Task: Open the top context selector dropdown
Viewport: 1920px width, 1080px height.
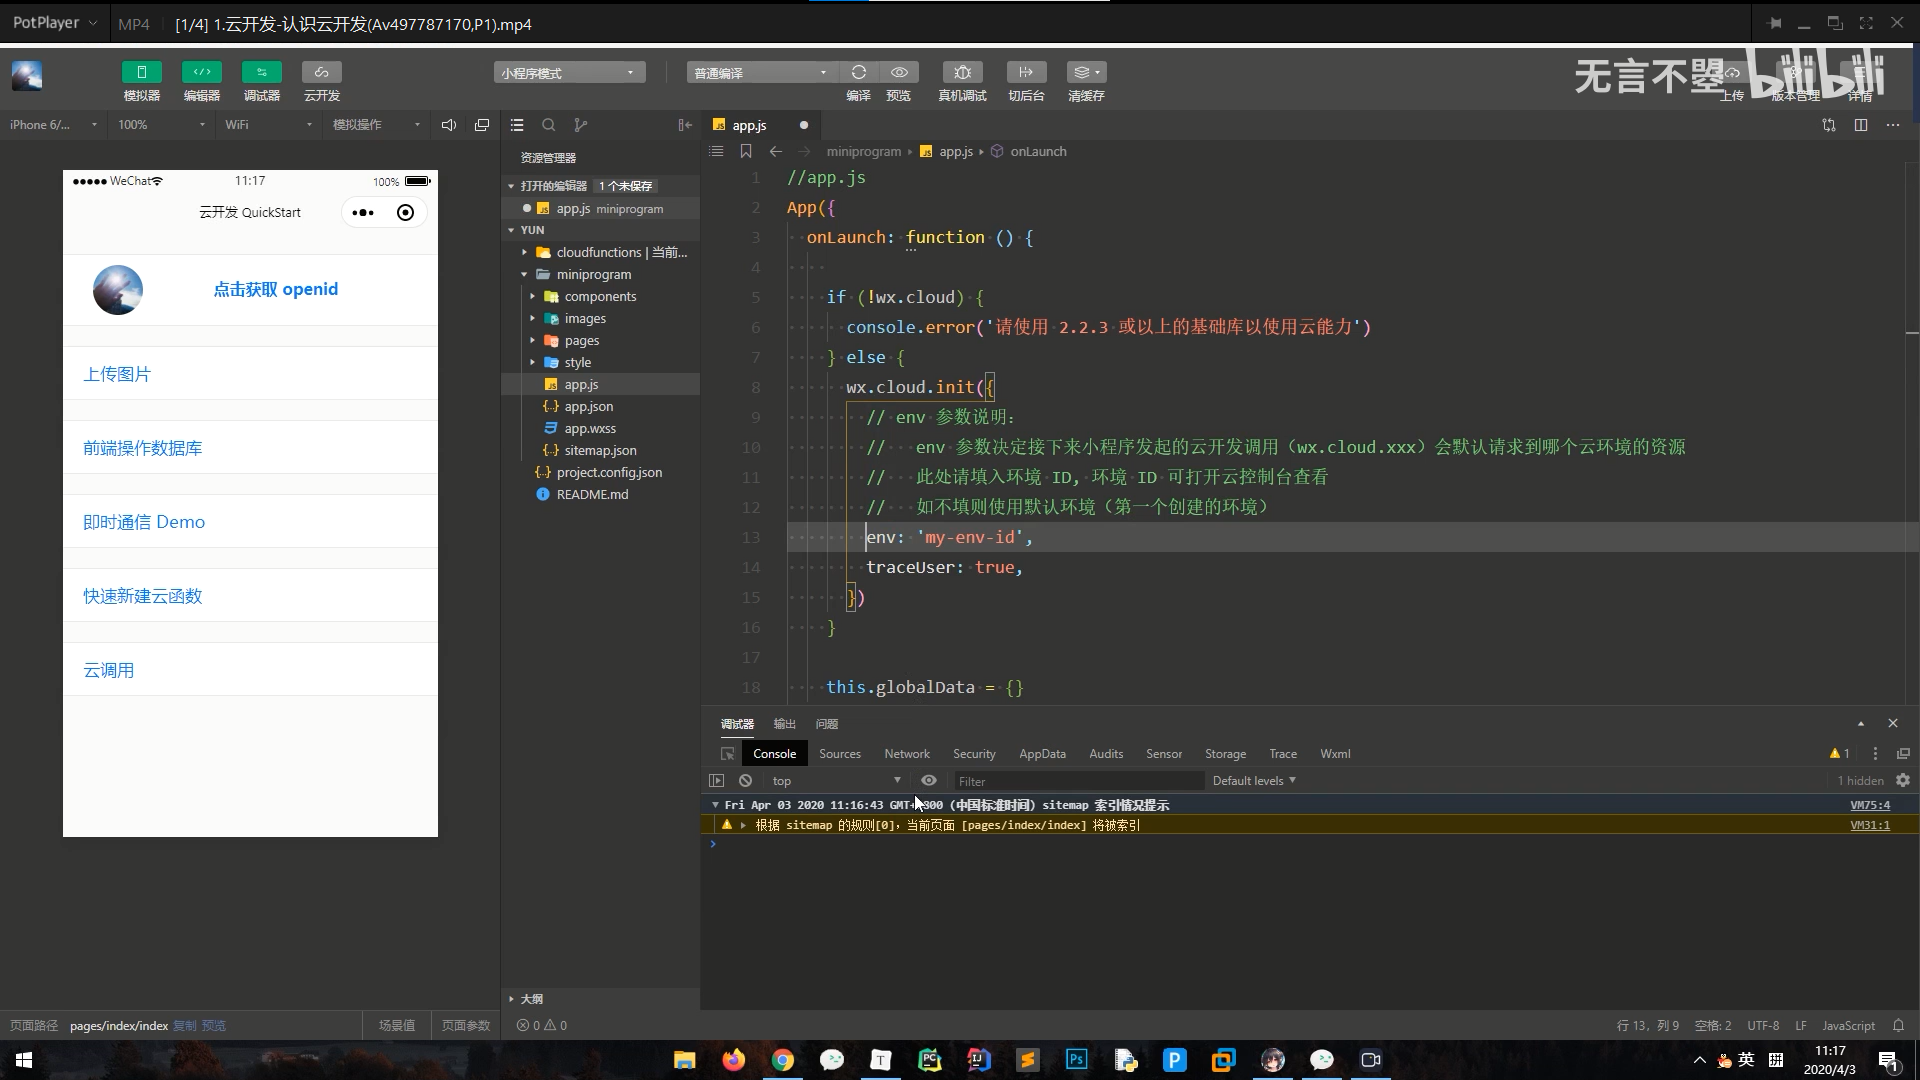Action: 836,781
